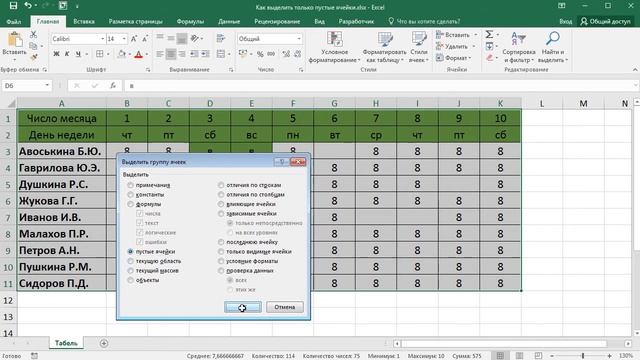Select the отличия по строкам radio option
Screen dimensions: 640x360
[x=221, y=185]
